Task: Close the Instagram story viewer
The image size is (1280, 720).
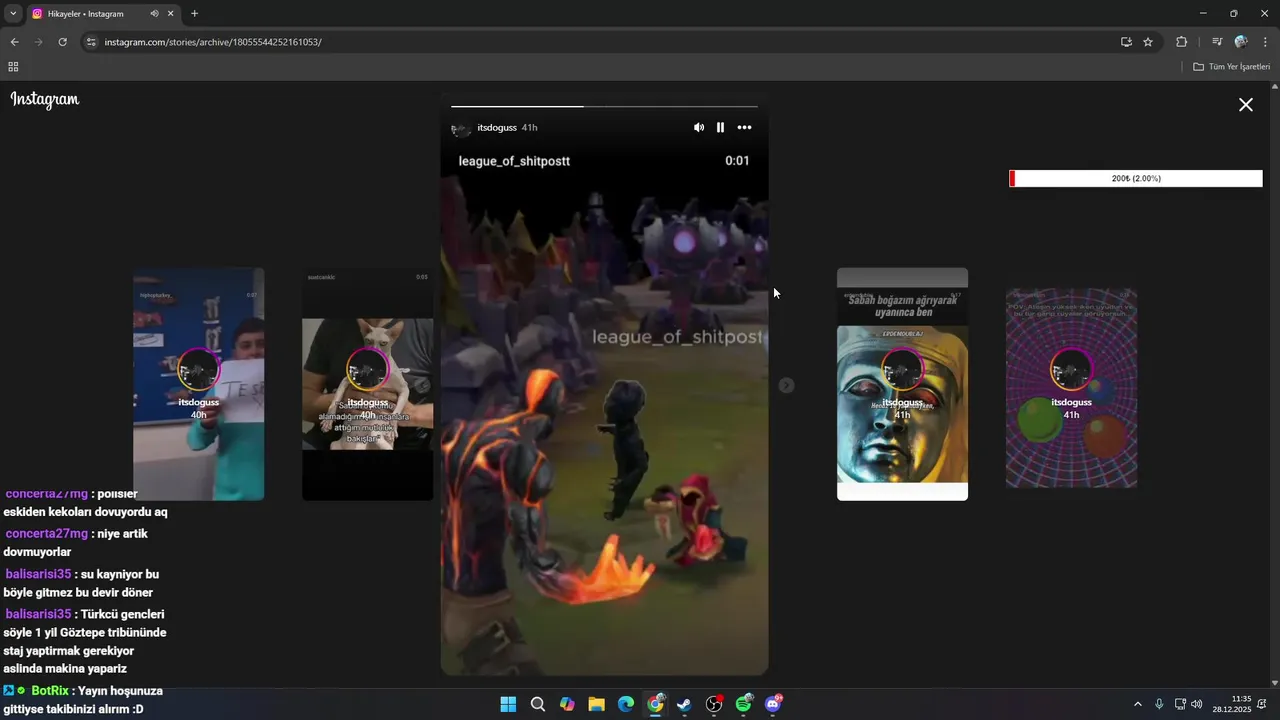Action: pyautogui.click(x=1246, y=104)
